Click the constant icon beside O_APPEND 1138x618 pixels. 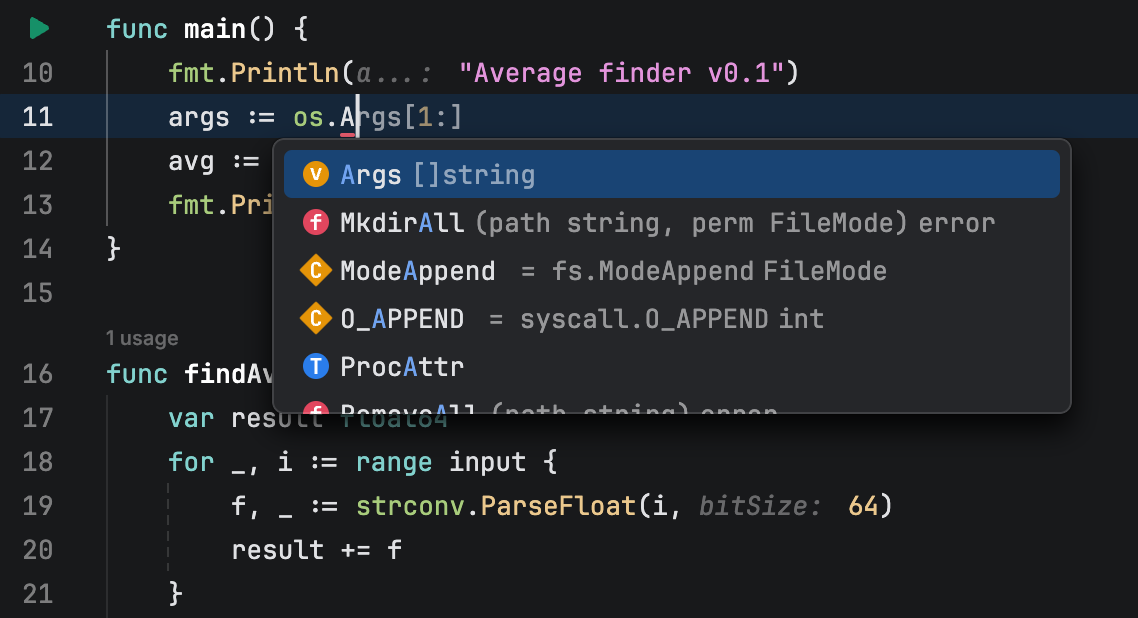tap(315, 318)
